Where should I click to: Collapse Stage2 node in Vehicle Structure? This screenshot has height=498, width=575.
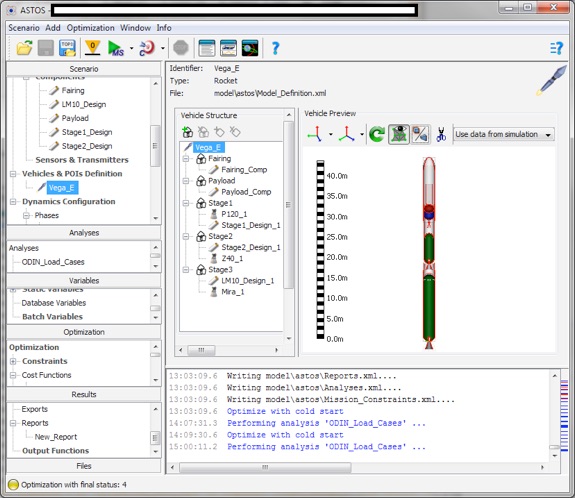pos(186,237)
